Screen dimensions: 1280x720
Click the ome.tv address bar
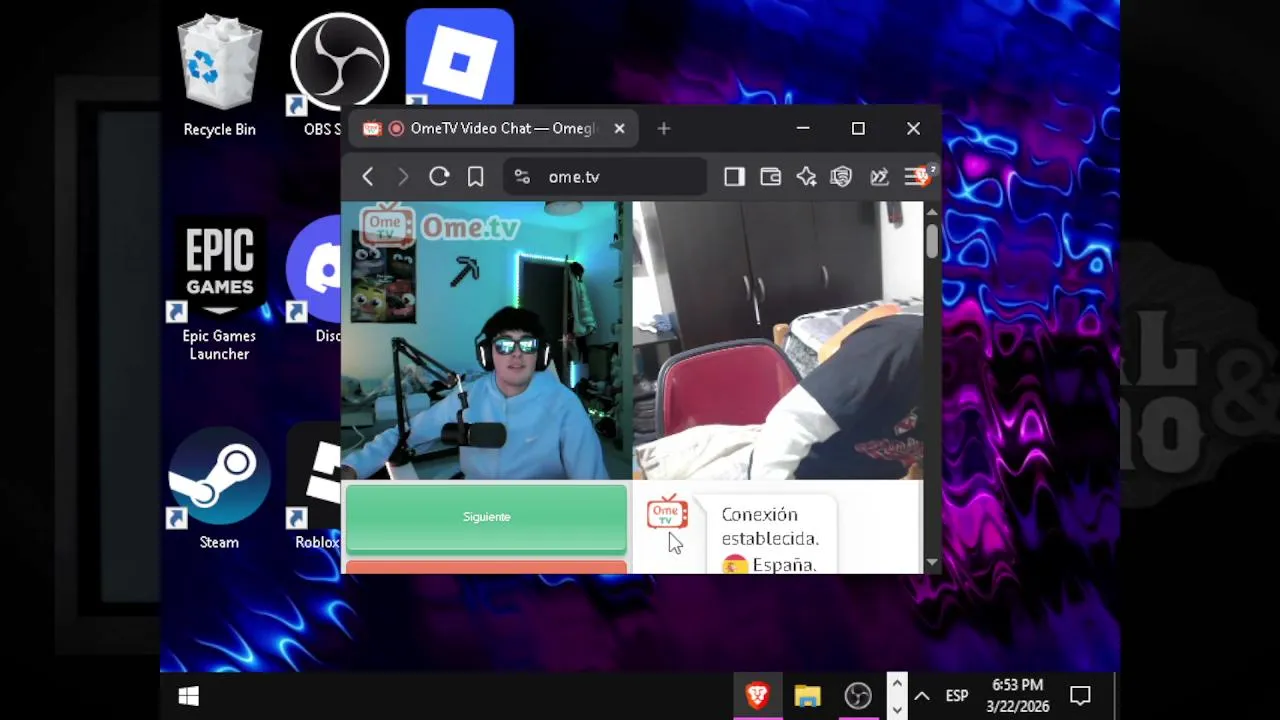(x=605, y=177)
